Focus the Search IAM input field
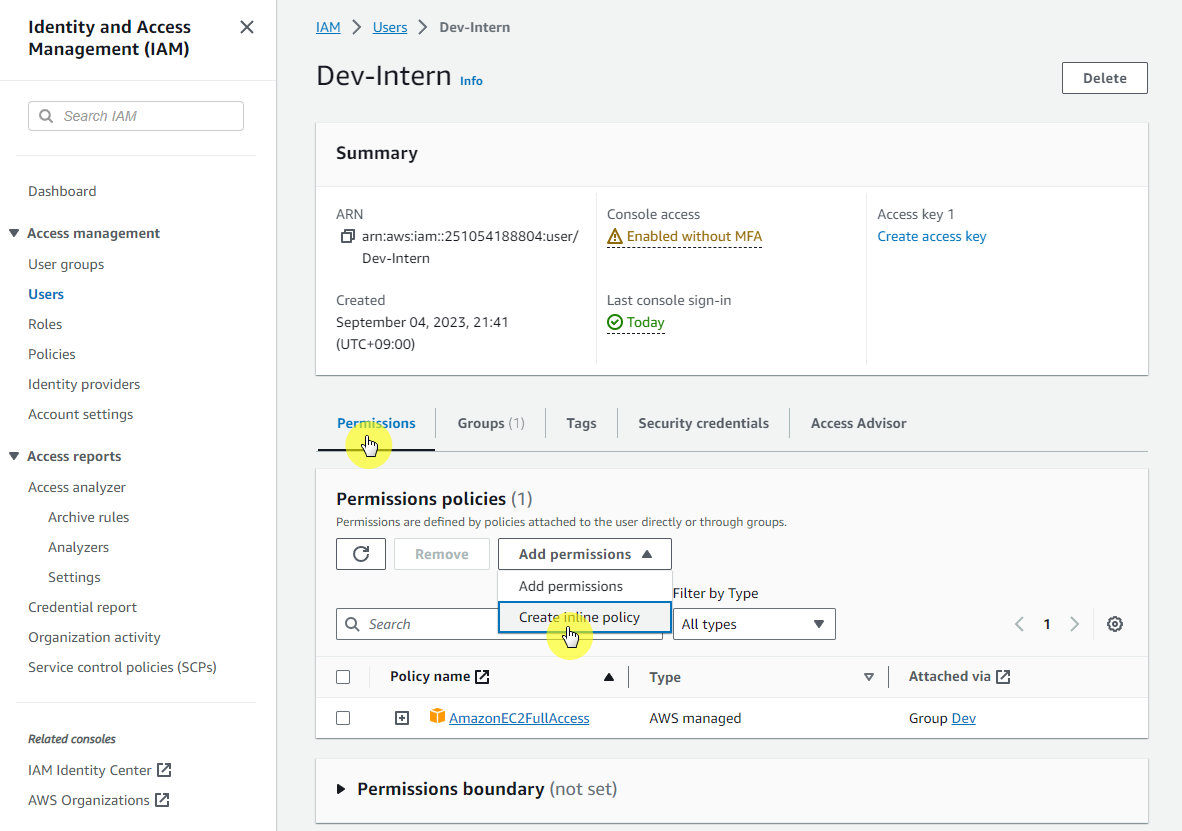Screen dimensions: 1182x831 pyautogui.click(x=136, y=116)
